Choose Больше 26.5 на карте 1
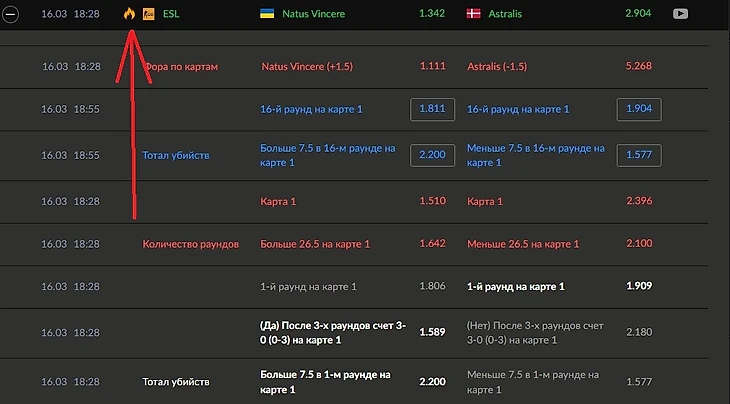This screenshot has width=730, height=404. pos(315,243)
